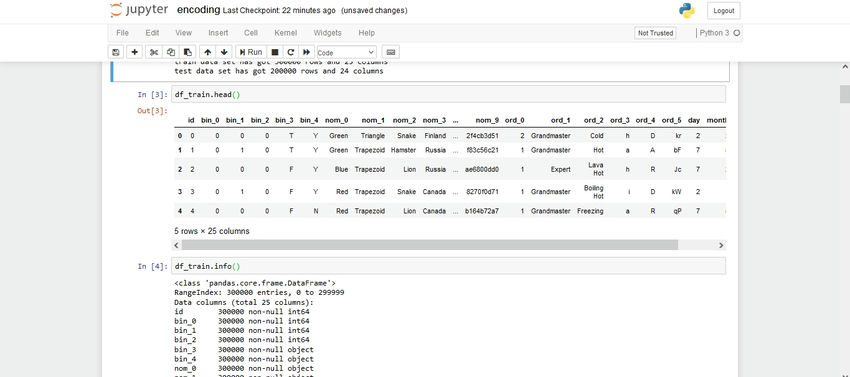This screenshot has height=377, width=850.
Task: Open the File menu
Action: pos(123,33)
